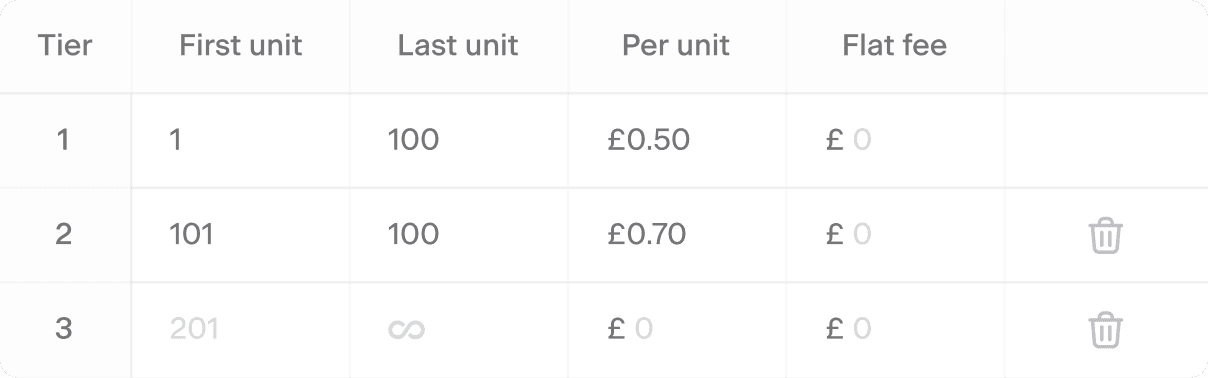Click the Flat fee column header
1208x378 pixels.
click(895, 45)
